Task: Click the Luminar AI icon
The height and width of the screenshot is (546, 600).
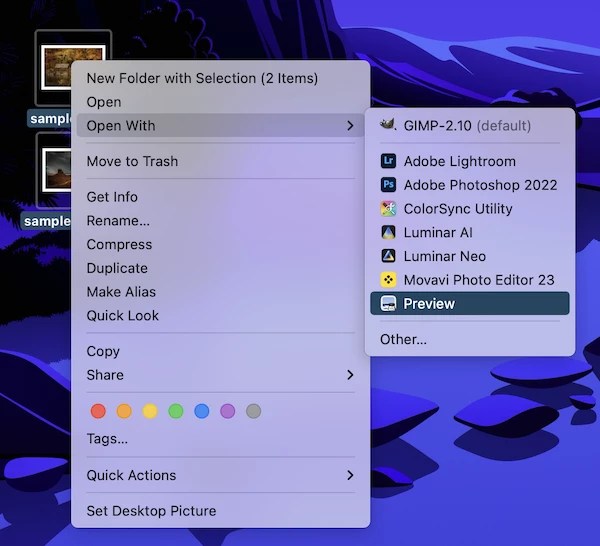Action: click(388, 232)
